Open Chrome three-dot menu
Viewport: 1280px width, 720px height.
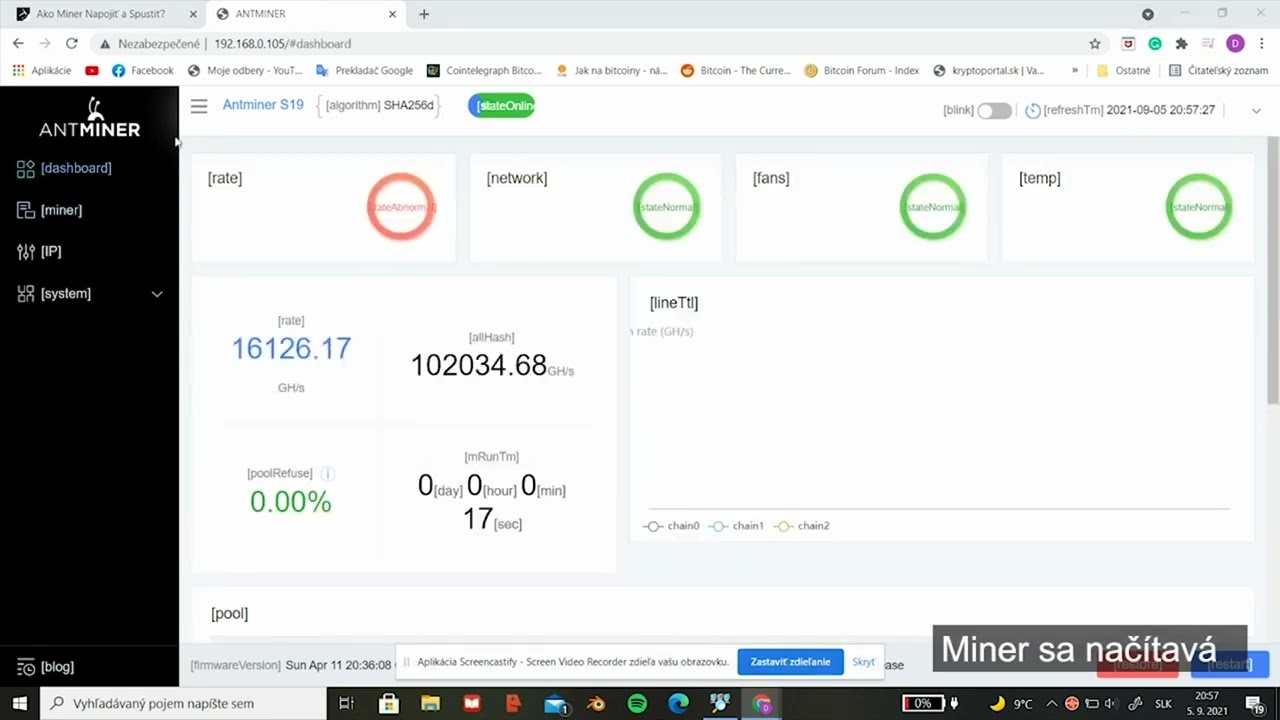(1262, 44)
